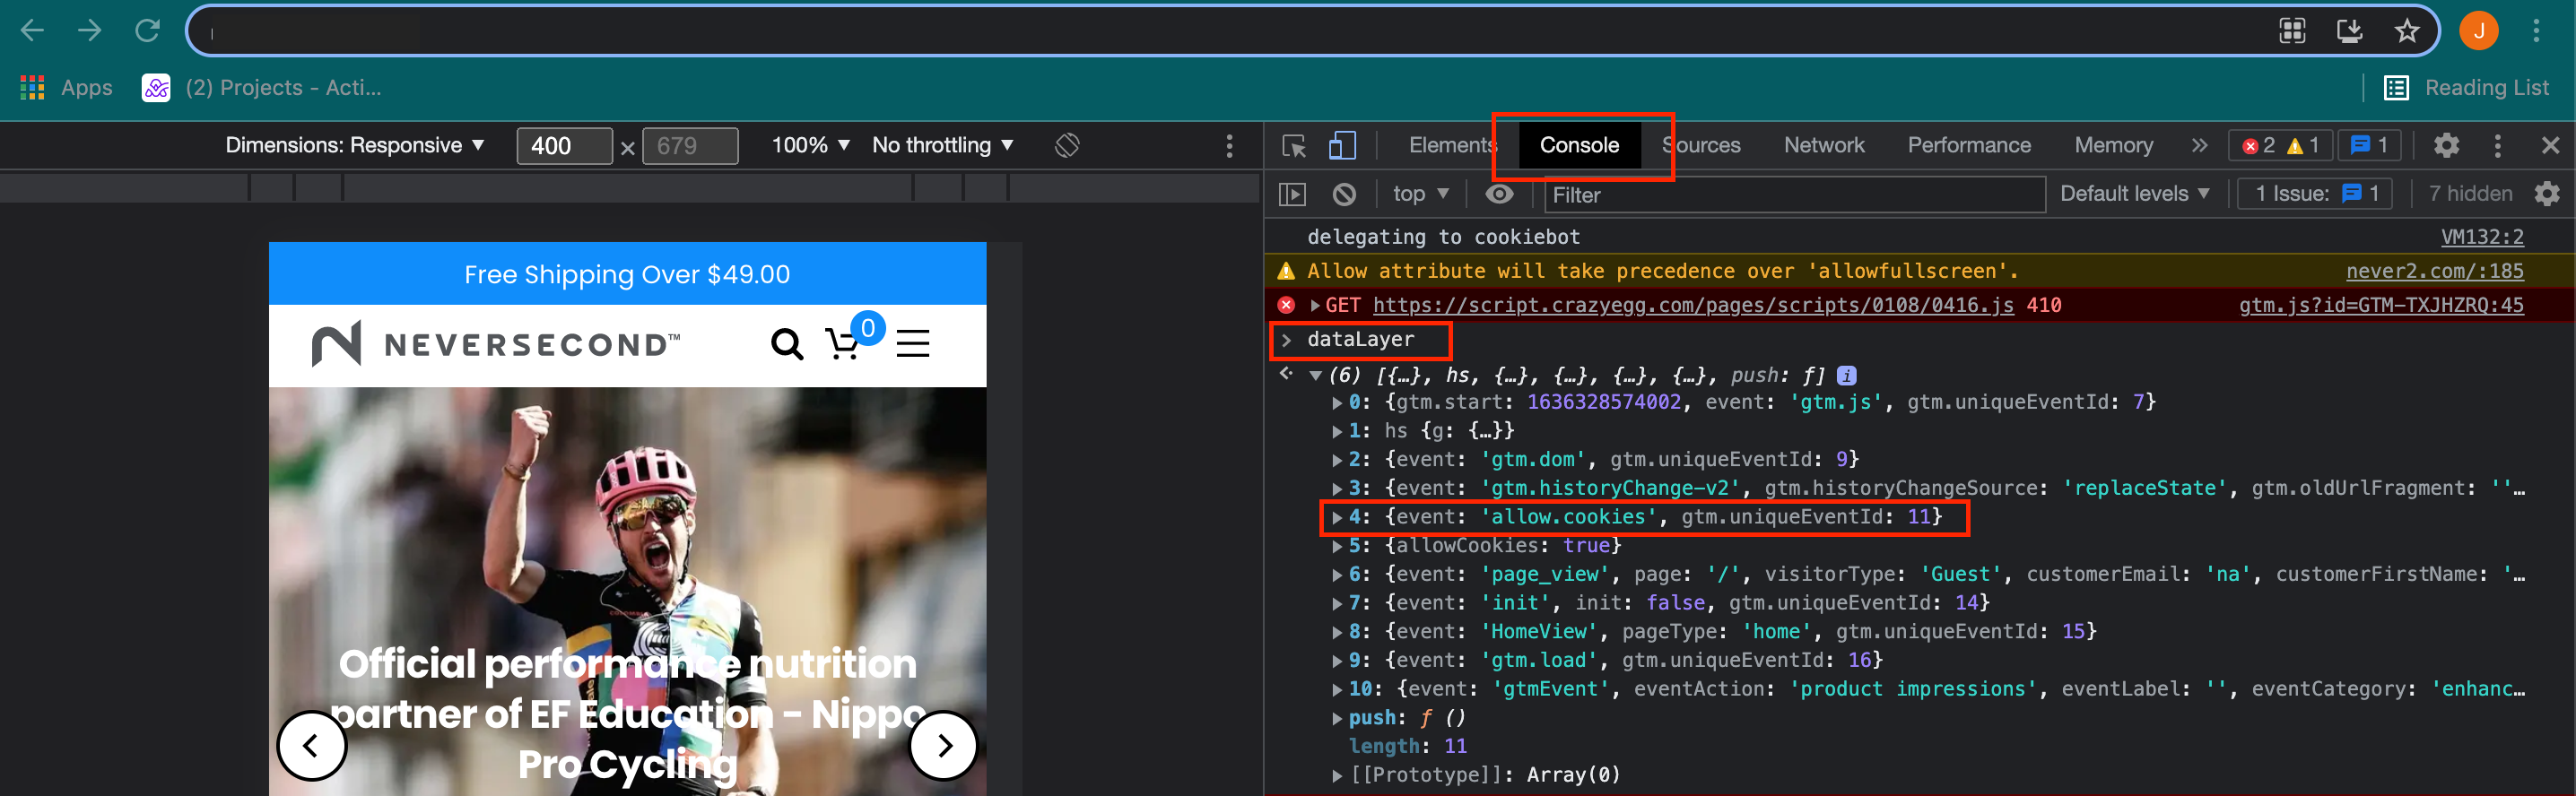Toggle the console sidebar panel icon
The height and width of the screenshot is (796, 2576).
(x=1292, y=194)
